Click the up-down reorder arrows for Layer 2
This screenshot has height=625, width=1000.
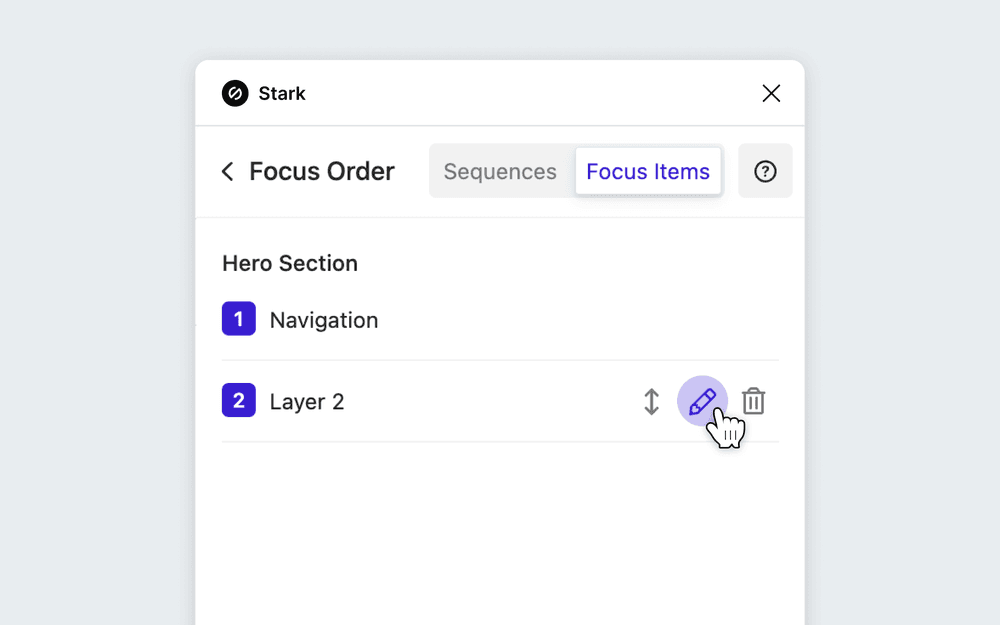(x=651, y=400)
